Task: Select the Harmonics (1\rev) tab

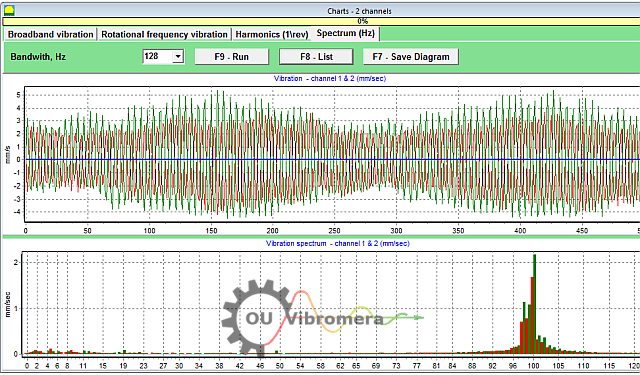Action: point(271,34)
